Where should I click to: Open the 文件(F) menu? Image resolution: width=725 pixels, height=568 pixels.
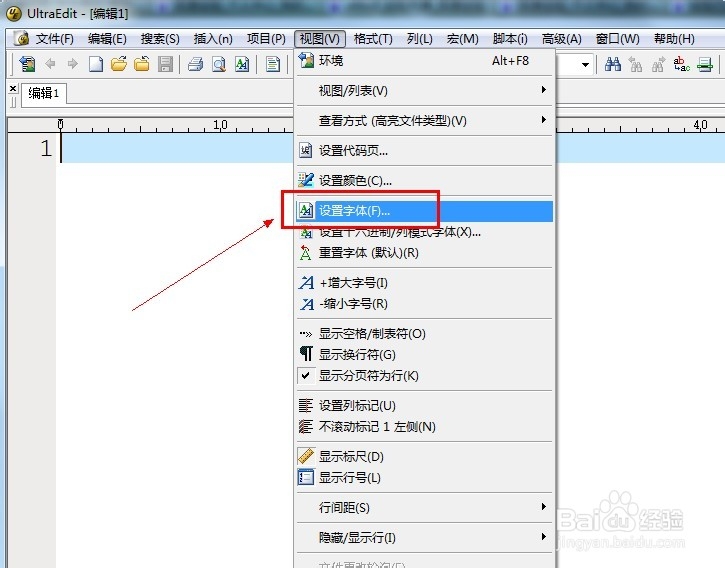click(x=55, y=39)
